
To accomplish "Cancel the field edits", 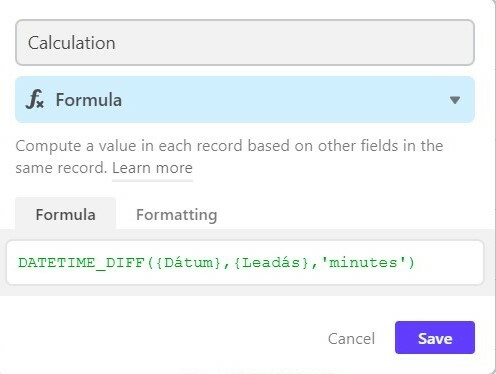I will 351,338.
